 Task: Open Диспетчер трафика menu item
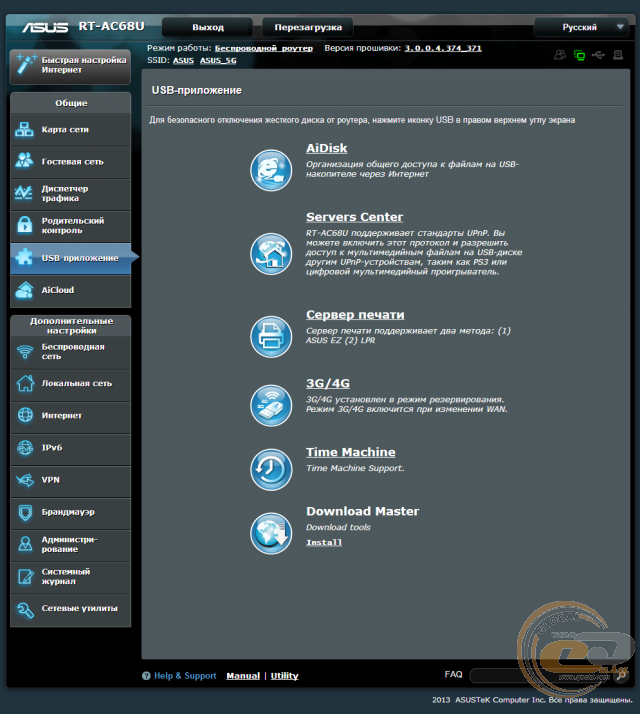[x=71, y=194]
